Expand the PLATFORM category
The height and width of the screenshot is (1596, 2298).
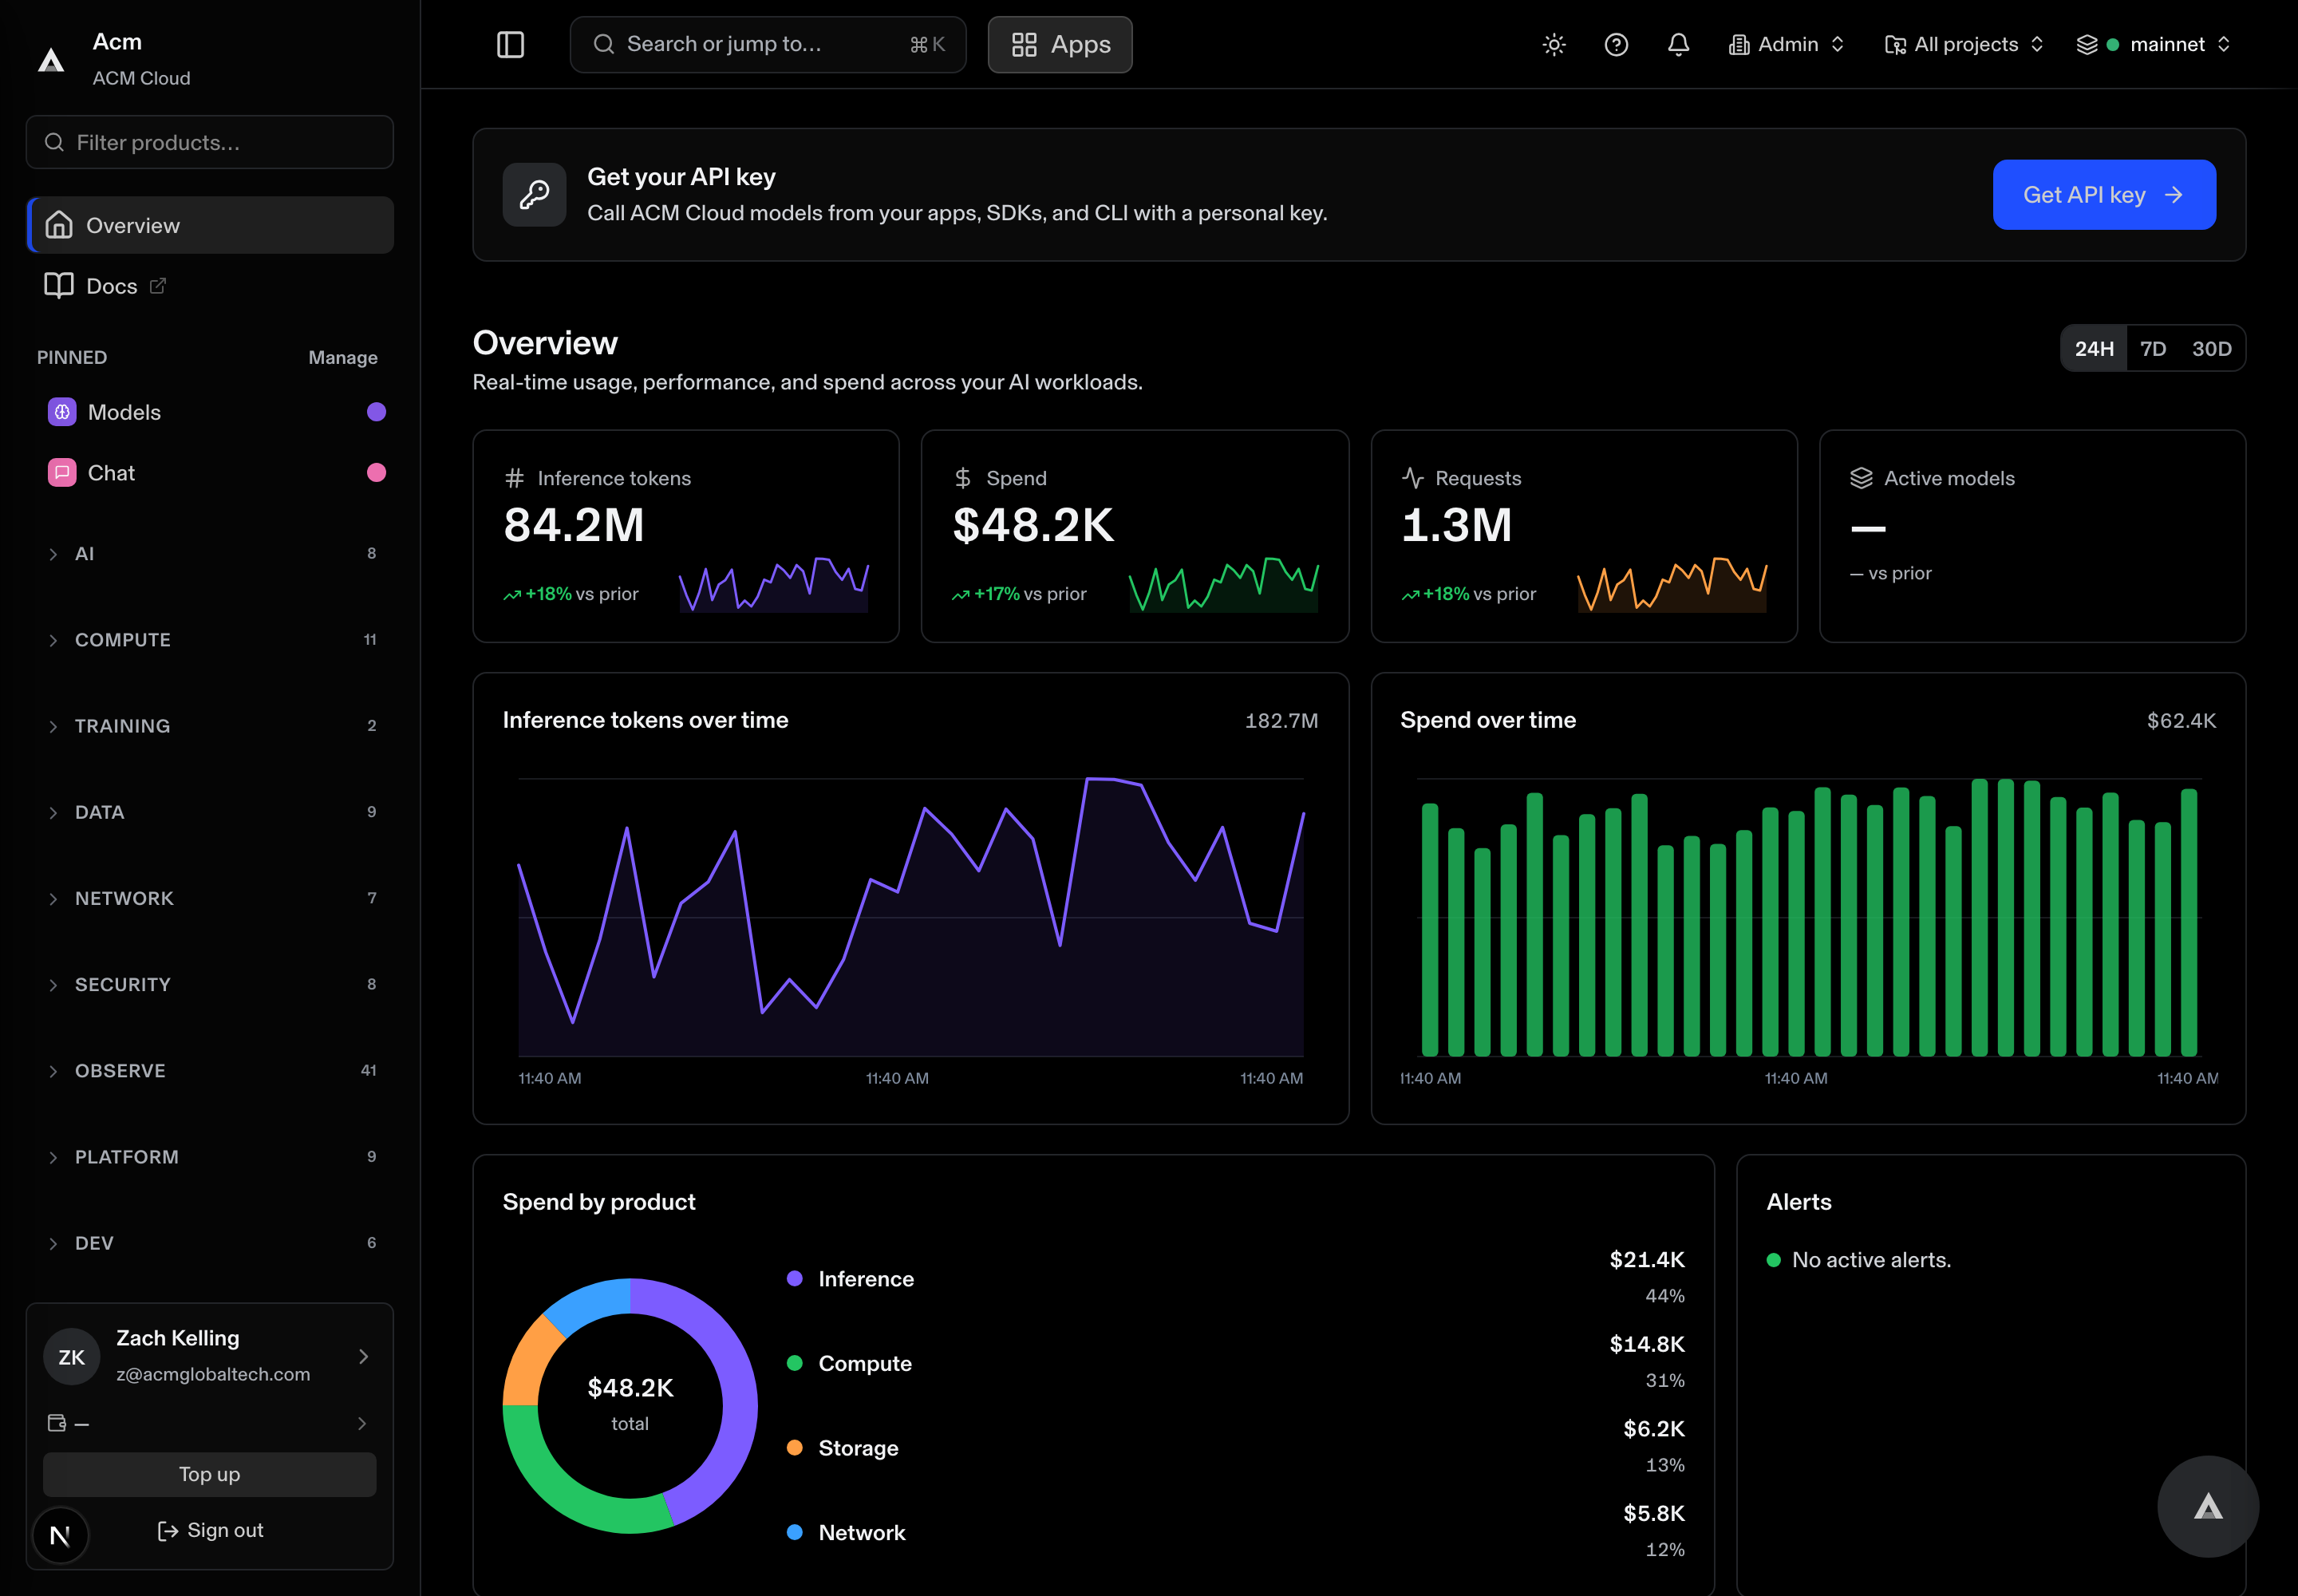(210, 1156)
